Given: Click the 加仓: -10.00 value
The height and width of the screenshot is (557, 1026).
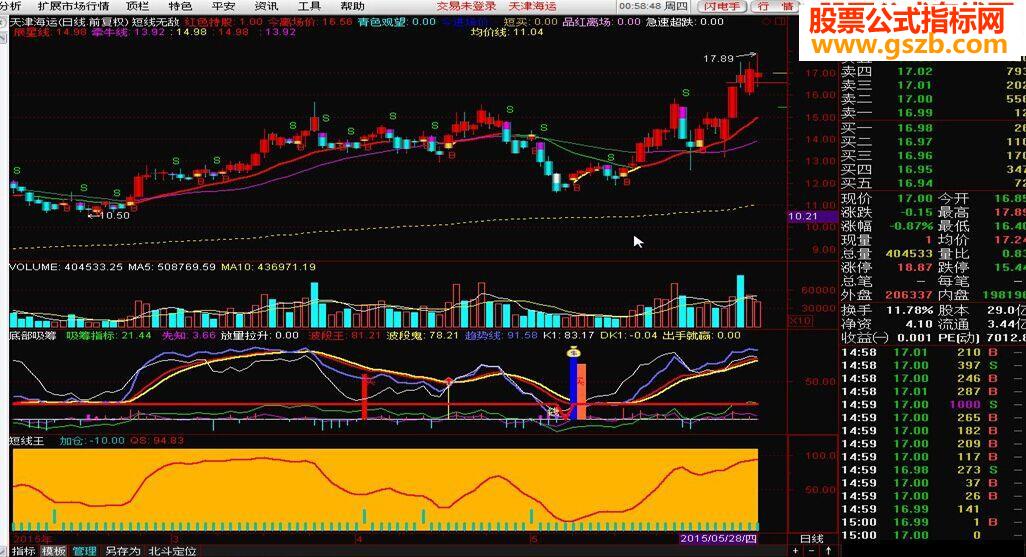Looking at the screenshot, I should pos(92,441).
